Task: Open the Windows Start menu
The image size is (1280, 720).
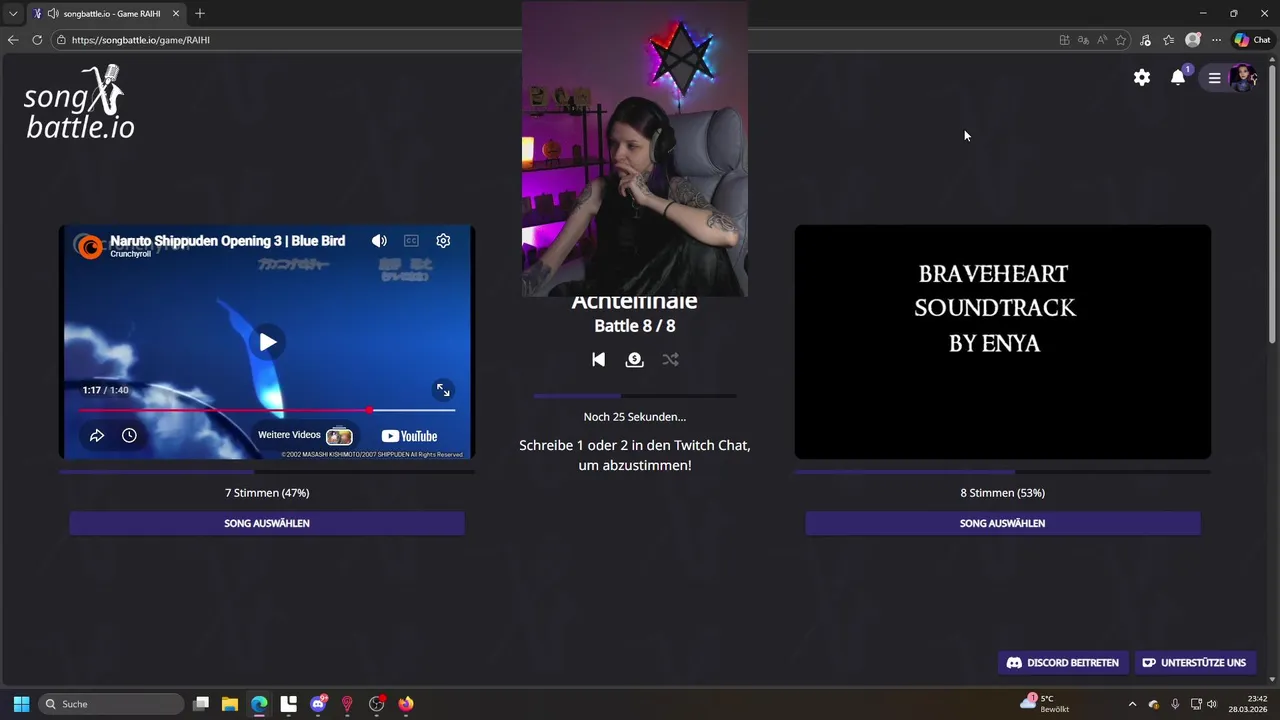Action: pos(21,704)
